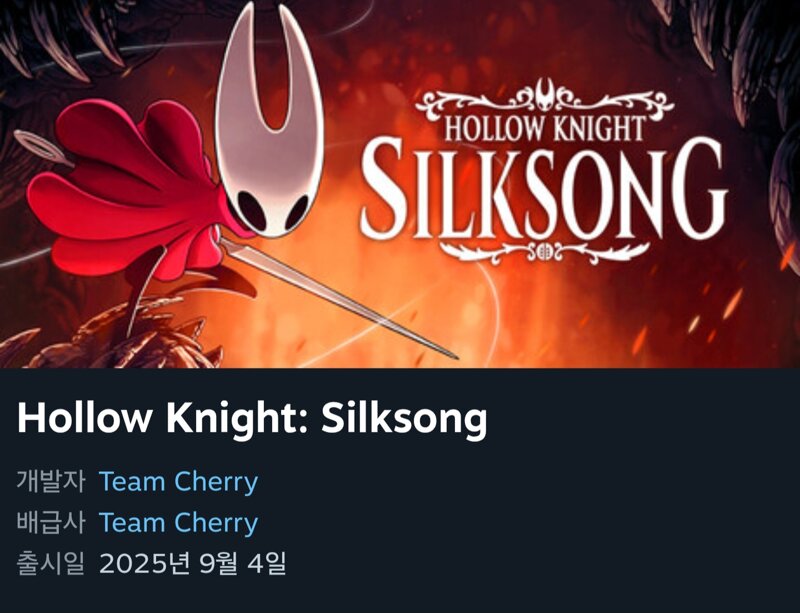Screen dimensions: 800x613
Task: Open the Team Cherry publisher link
Action: click(178, 523)
